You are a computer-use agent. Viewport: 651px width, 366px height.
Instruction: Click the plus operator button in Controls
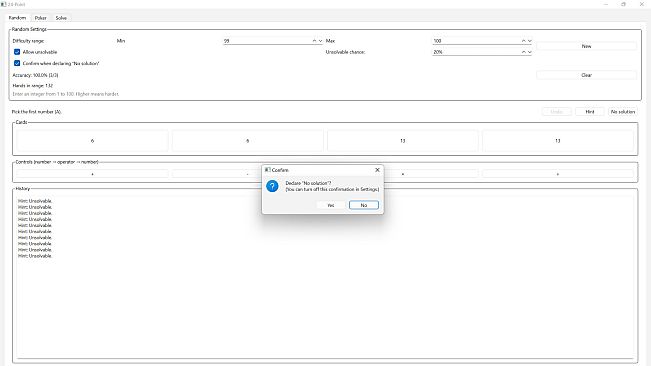point(92,174)
